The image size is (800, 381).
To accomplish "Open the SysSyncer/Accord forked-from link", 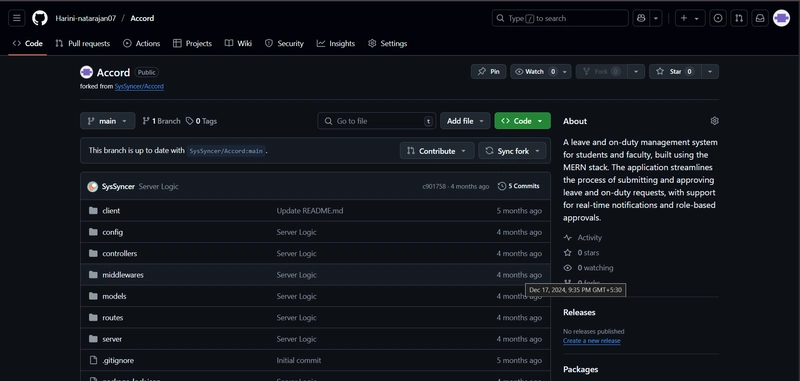I will coord(139,87).
